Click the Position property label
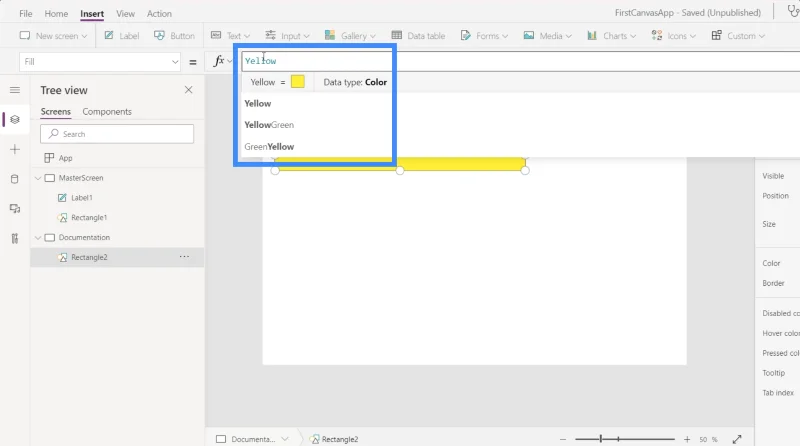The image size is (800, 446). click(776, 196)
